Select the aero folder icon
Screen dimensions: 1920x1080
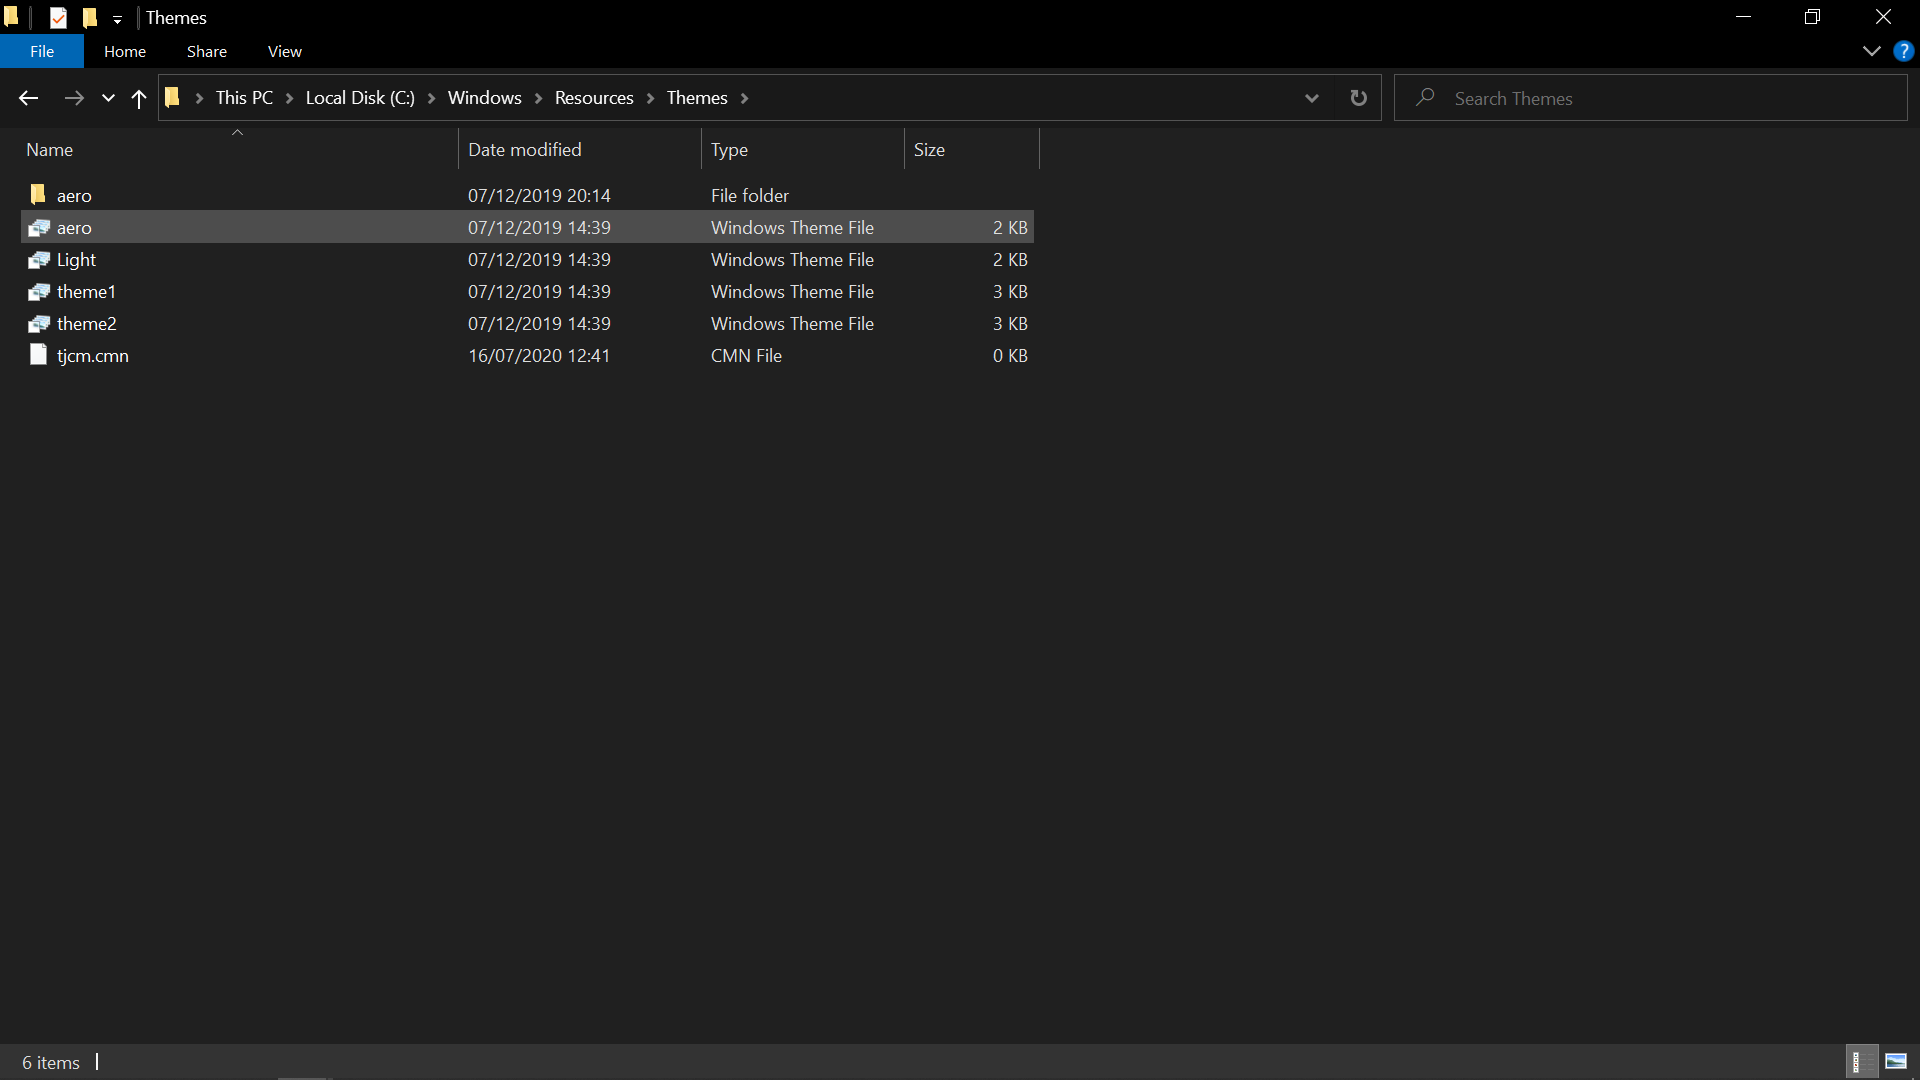[x=39, y=195]
